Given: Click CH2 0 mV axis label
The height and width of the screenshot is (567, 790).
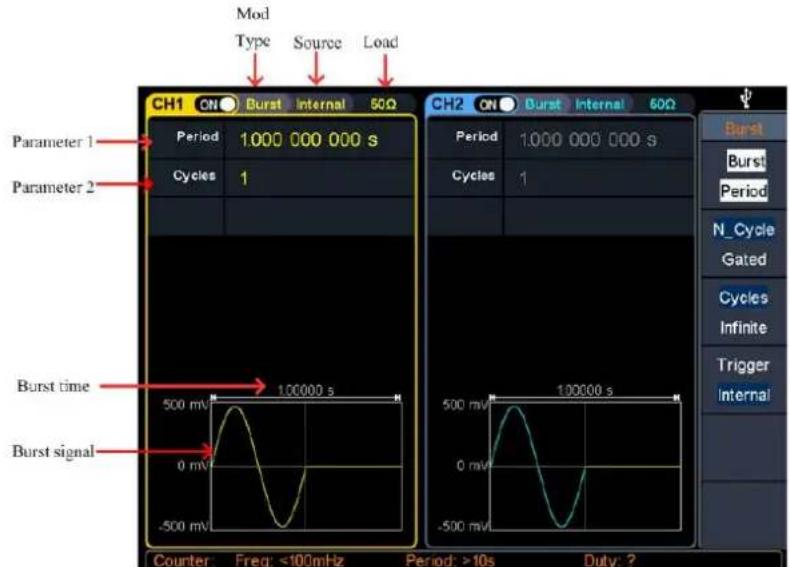Looking at the screenshot, I should pyautogui.click(x=472, y=465).
